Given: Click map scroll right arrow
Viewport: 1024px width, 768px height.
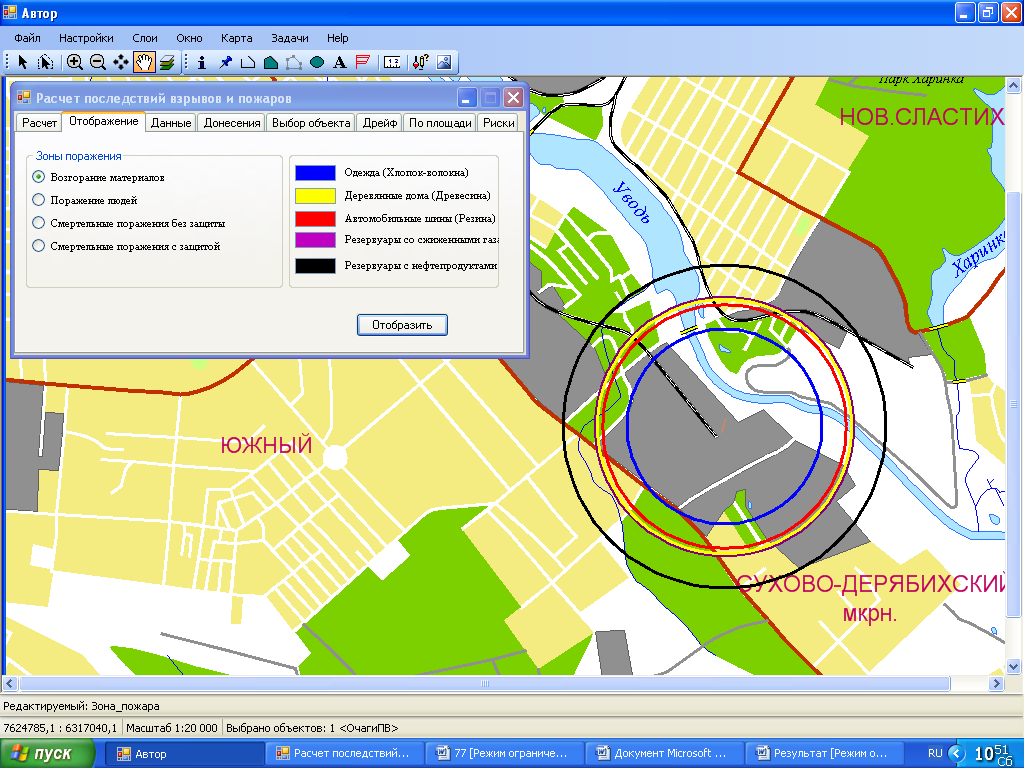Looking at the screenshot, I should 996,684.
